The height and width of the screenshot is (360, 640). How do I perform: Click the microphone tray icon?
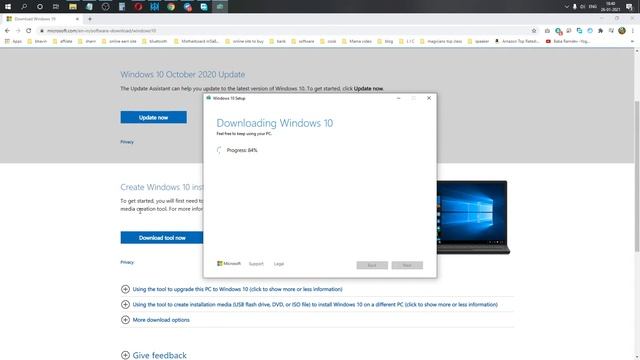click(574, 7)
